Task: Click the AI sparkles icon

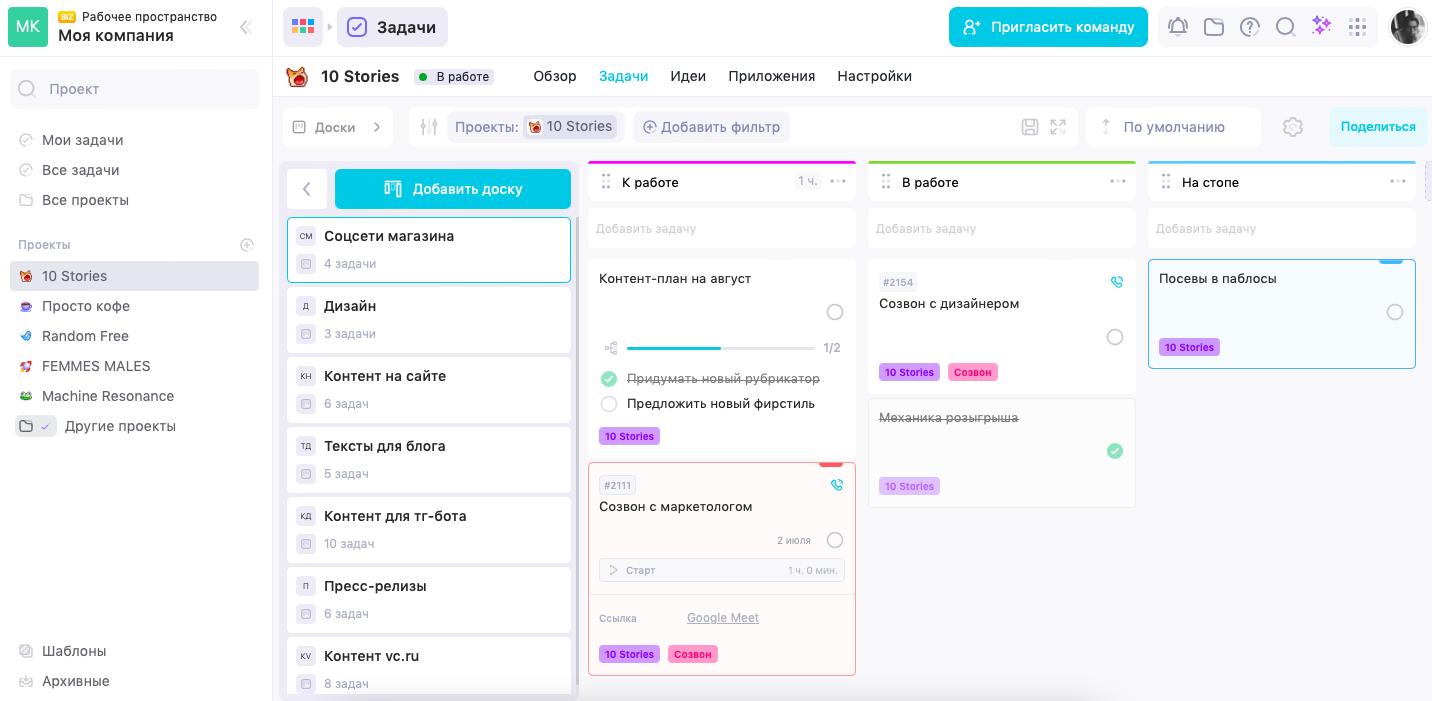Action: pos(1321,27)
